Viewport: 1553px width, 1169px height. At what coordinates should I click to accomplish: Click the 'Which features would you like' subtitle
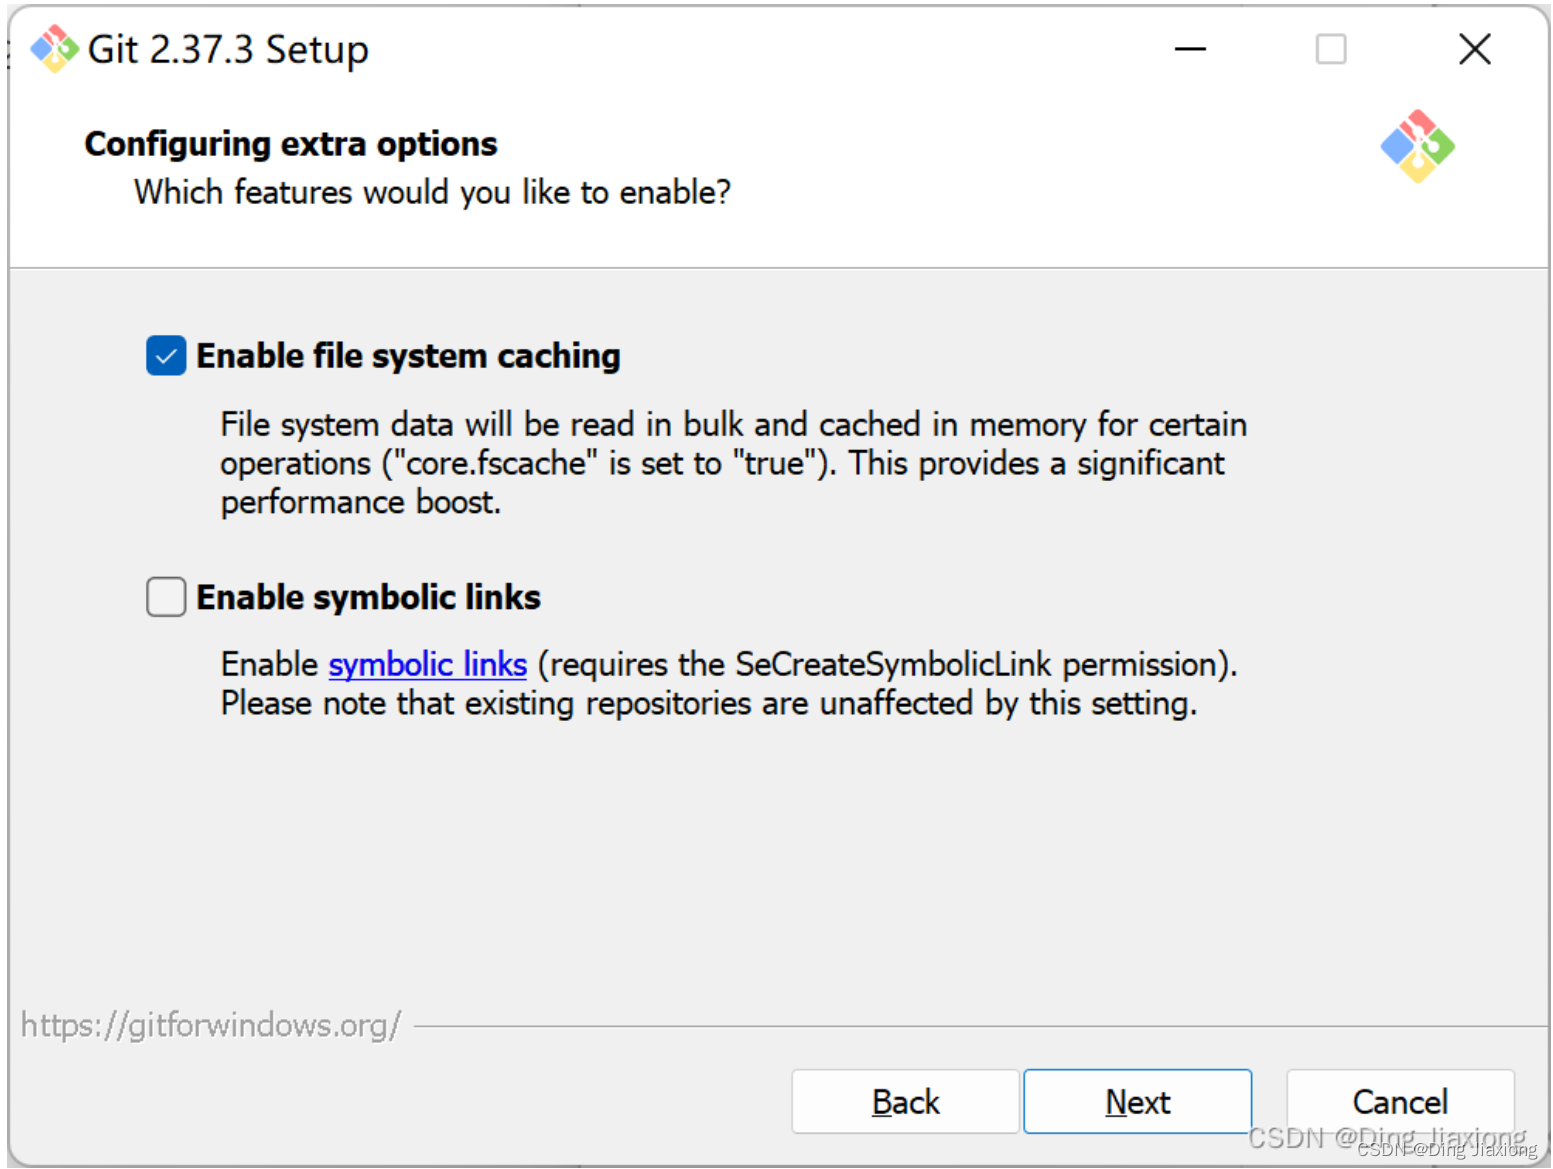(x=433, y=192)
